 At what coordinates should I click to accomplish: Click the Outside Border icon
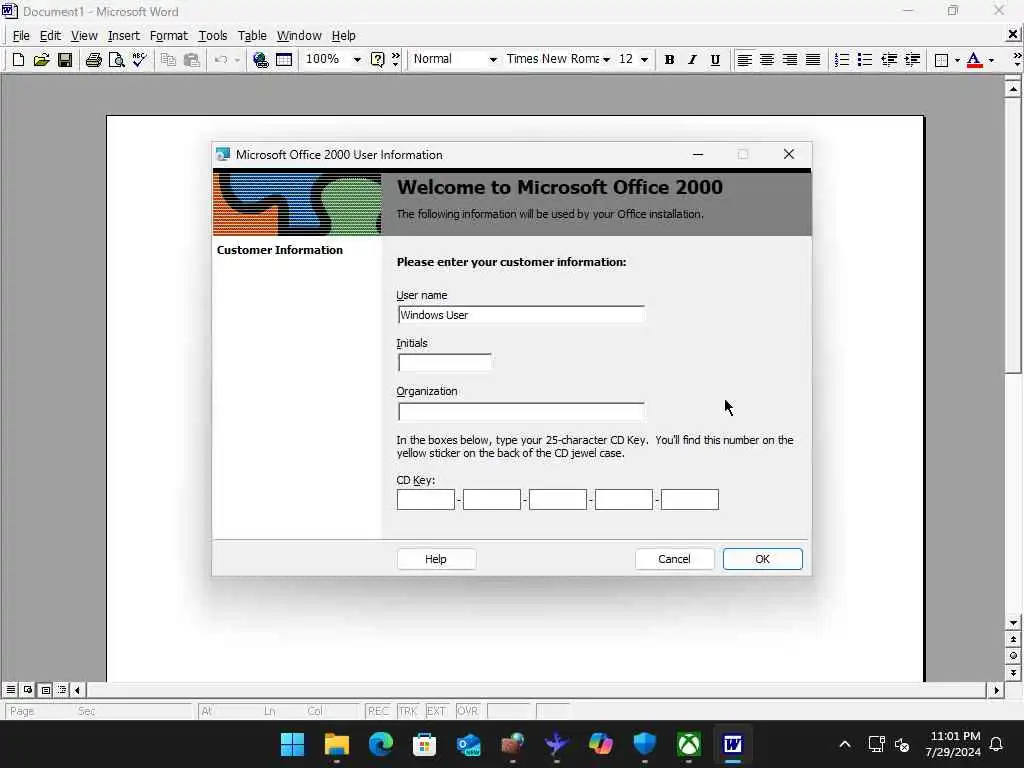click(x=941, y=60)
